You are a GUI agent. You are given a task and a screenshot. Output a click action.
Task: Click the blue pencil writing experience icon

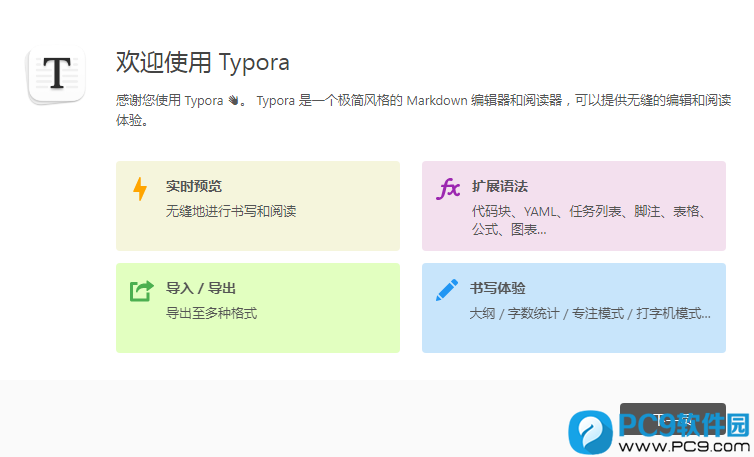click(x=447, y=290)
